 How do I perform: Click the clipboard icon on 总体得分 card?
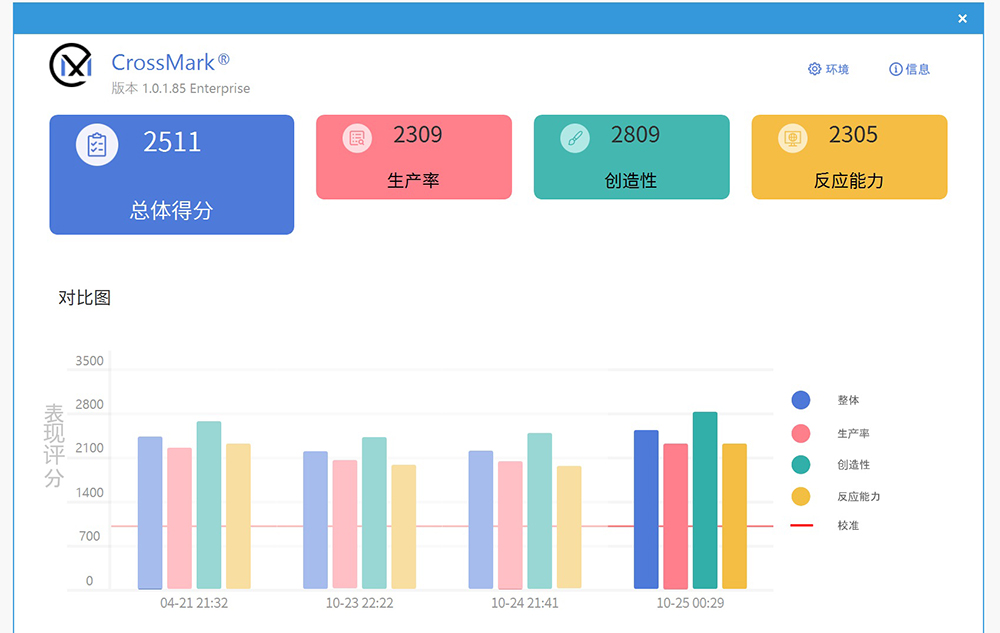[x=97, y=145]
